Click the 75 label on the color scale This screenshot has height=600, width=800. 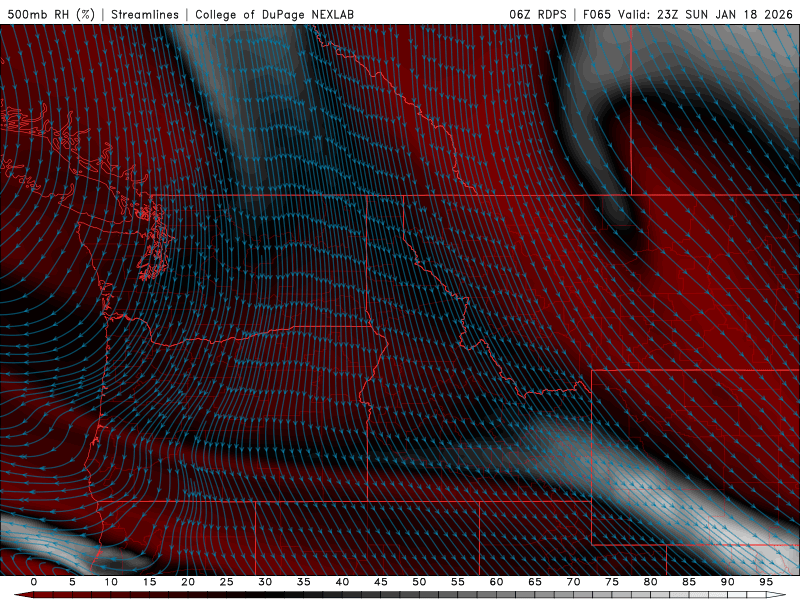click(x=612, y=582)
